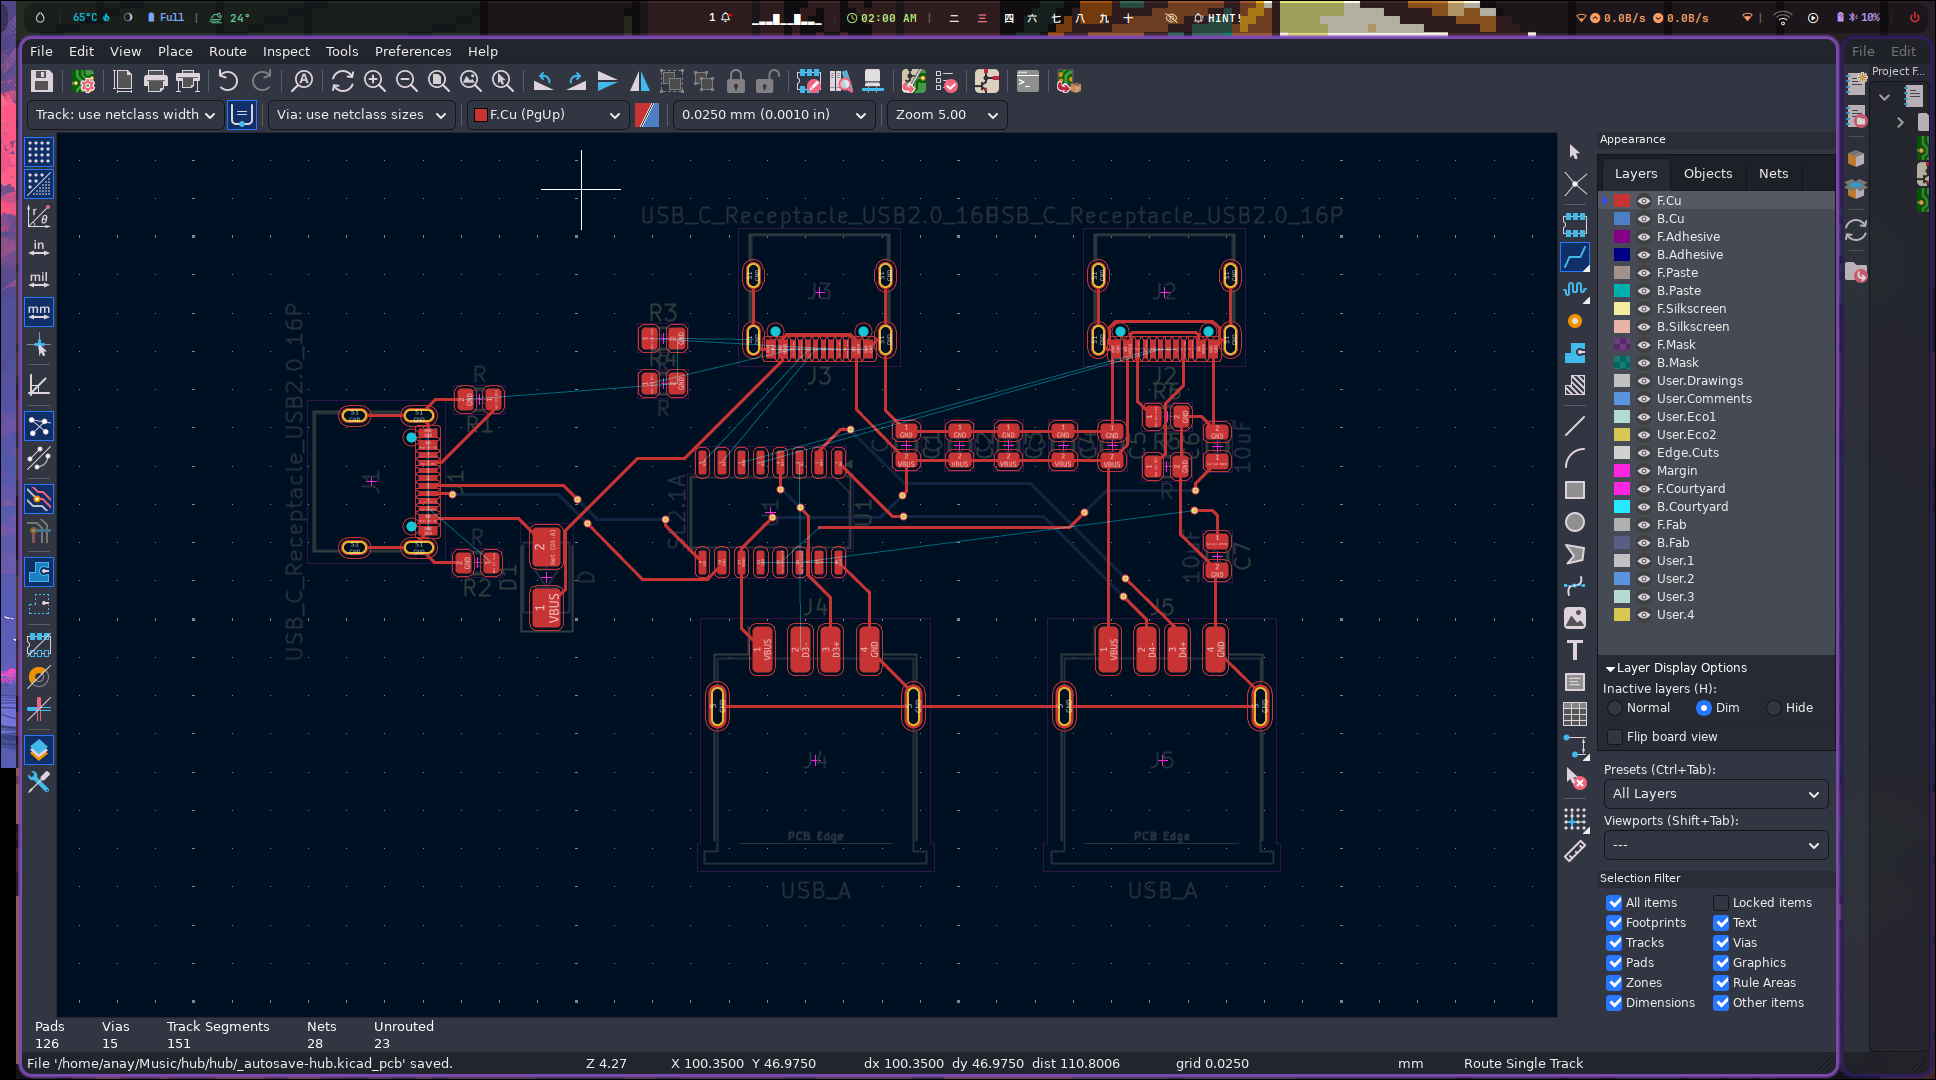Switch to the Nets tab

point(1773,173)
